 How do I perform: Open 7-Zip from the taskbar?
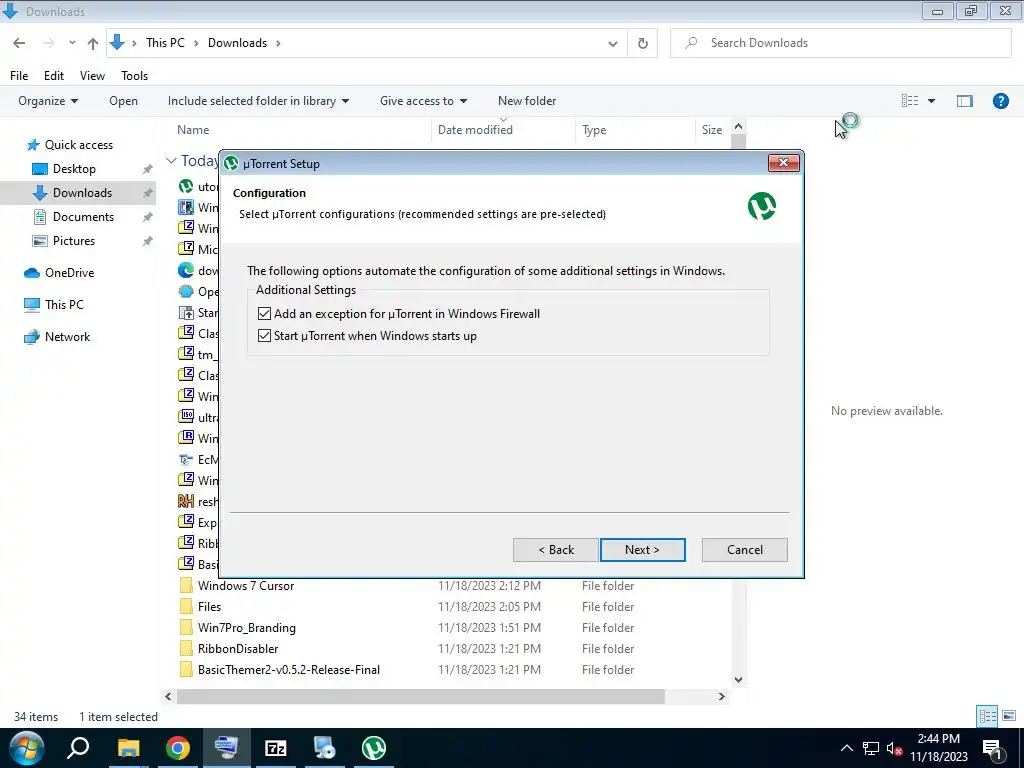click(x=276, y=748)
